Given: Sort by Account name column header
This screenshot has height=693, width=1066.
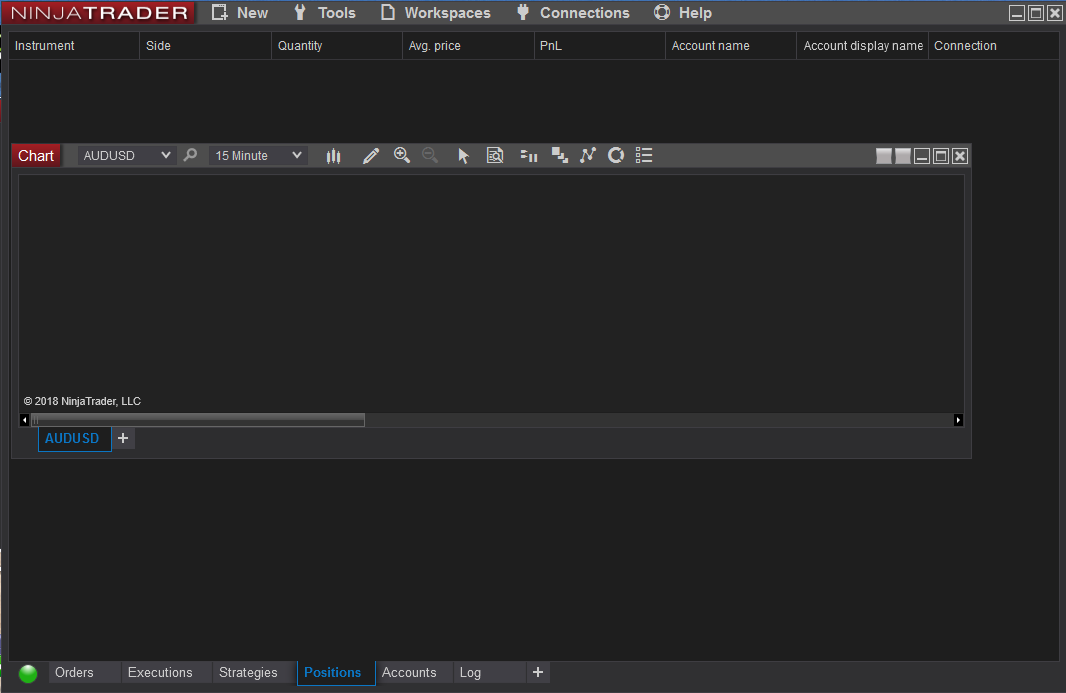Looking at the screenshot, I should coord(731,46).
